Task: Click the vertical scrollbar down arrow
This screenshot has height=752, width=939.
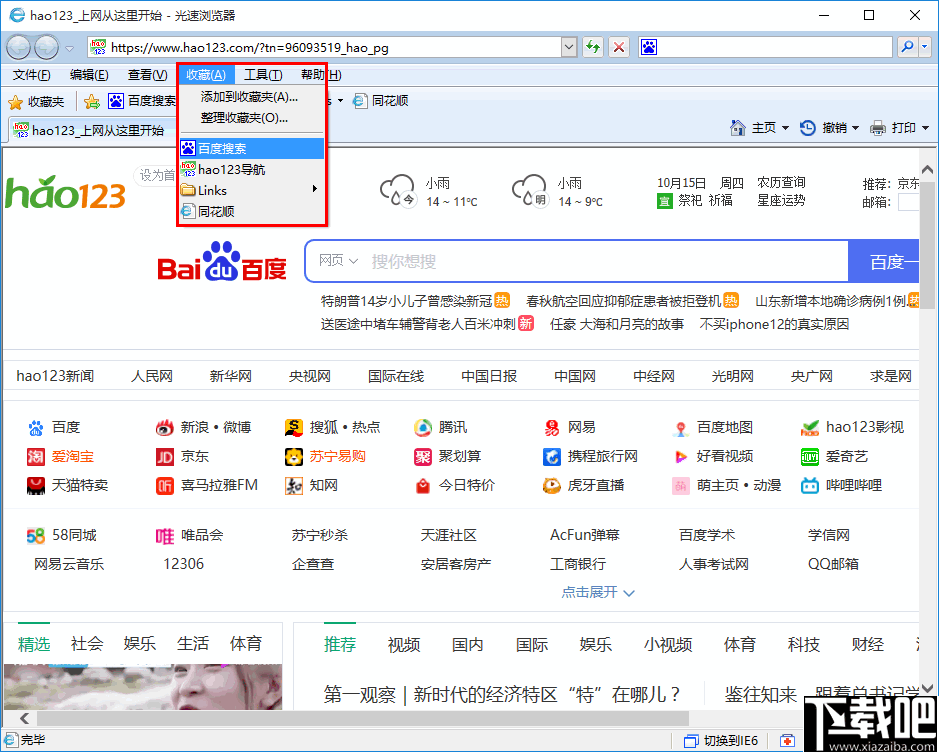Action: [x=928, y=689]
